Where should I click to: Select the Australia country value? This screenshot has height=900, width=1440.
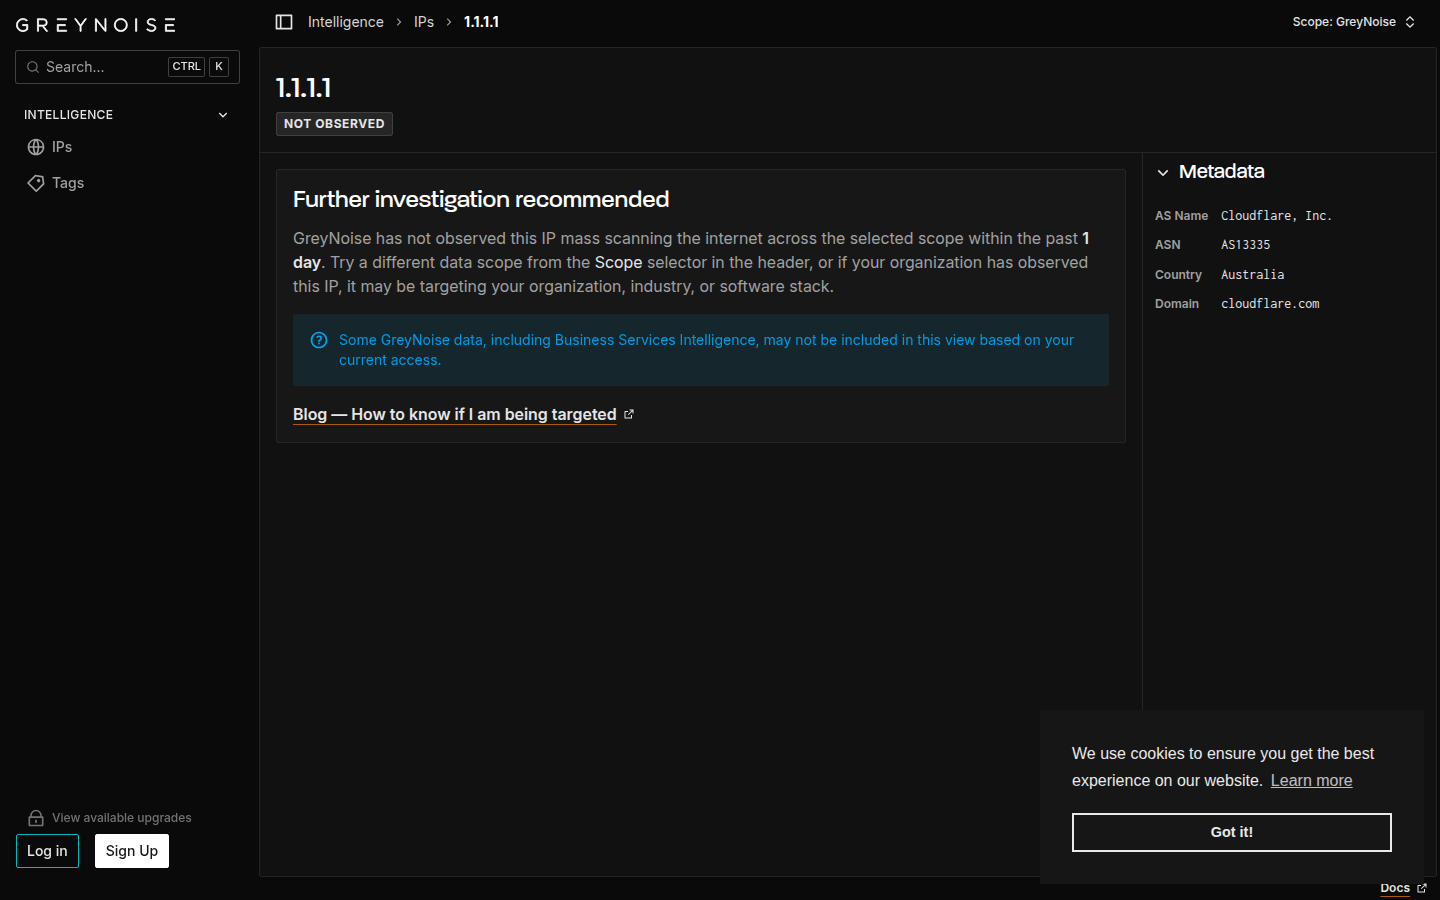[x=1253, y=275]
